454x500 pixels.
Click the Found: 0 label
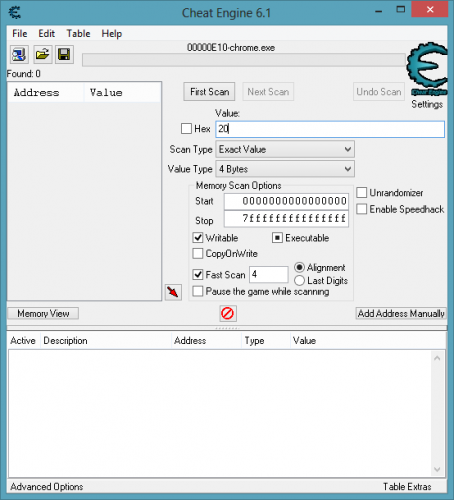pyautogui.click(x=24, y=74)
